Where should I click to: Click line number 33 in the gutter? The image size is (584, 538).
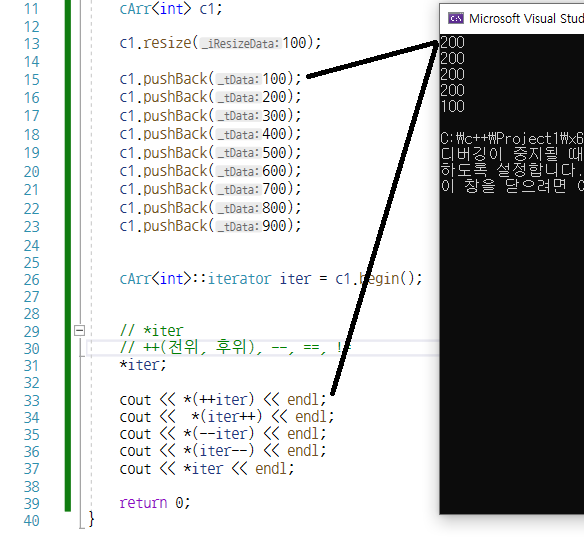(x=32, y=401)
